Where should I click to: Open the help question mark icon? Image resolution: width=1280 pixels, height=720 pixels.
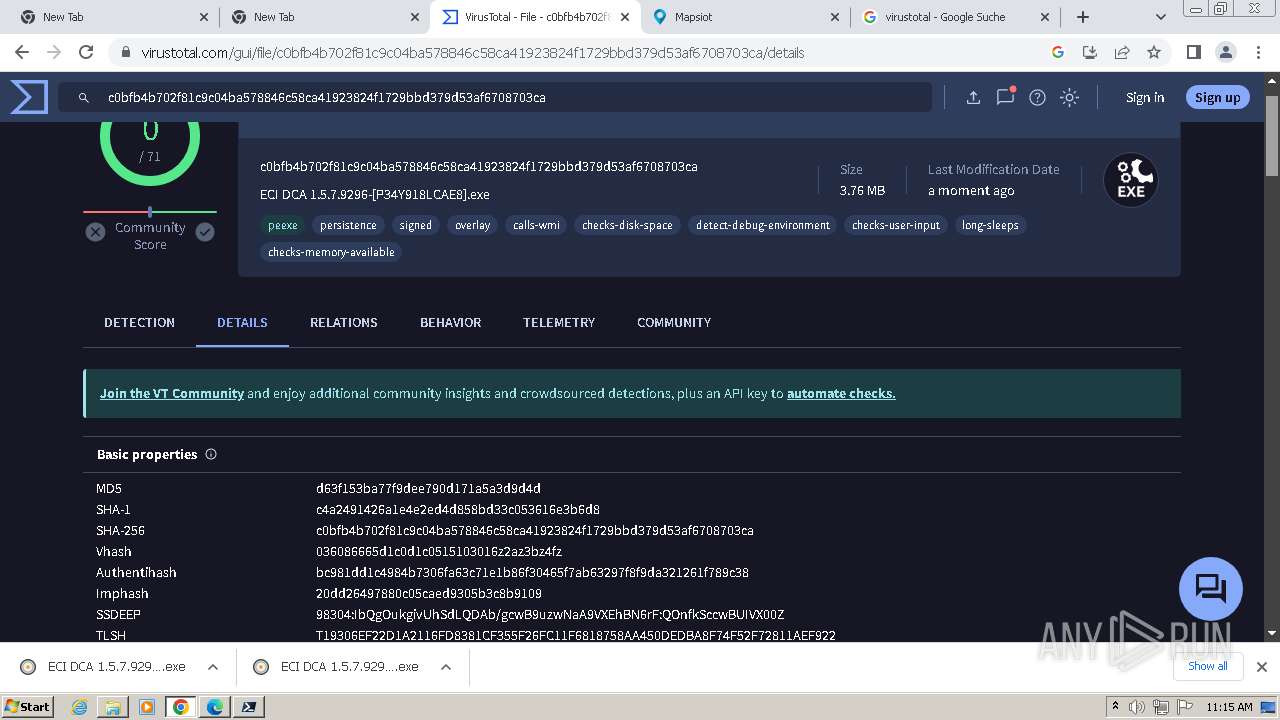[1038, 97]
